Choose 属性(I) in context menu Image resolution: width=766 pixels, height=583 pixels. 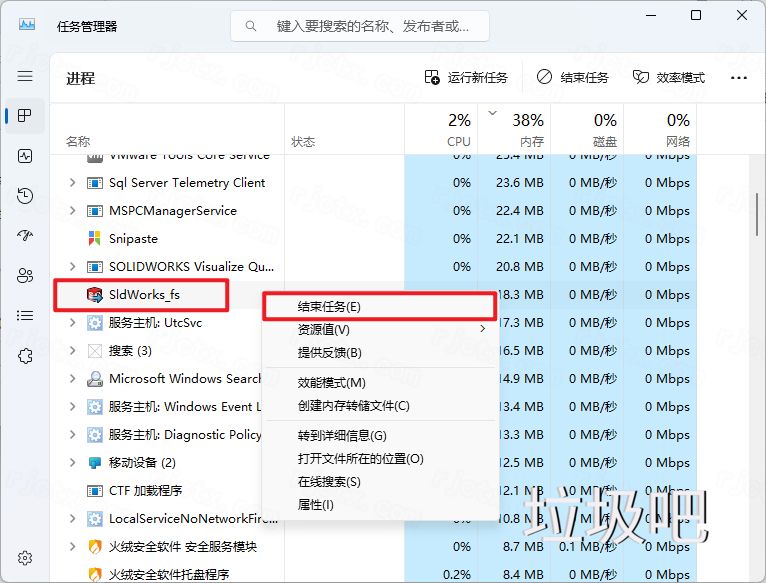point(380,505)
